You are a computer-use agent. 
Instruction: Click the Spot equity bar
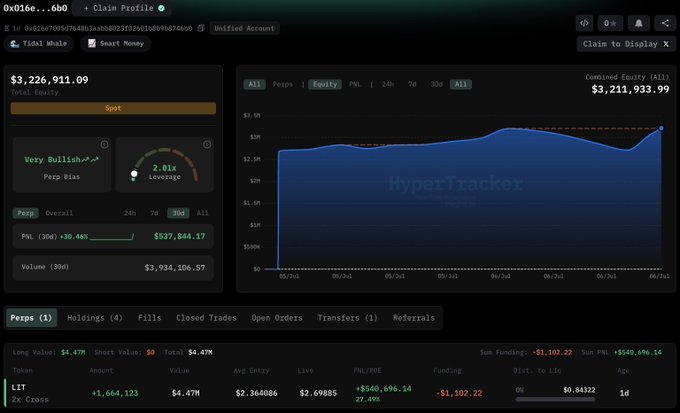click(x=113, y=108)
